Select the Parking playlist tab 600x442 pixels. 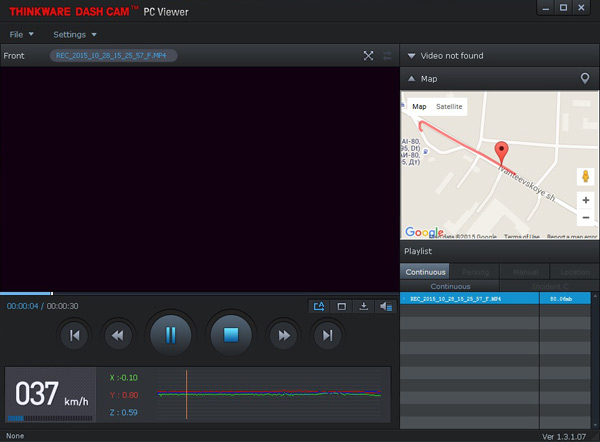(475, 272)
